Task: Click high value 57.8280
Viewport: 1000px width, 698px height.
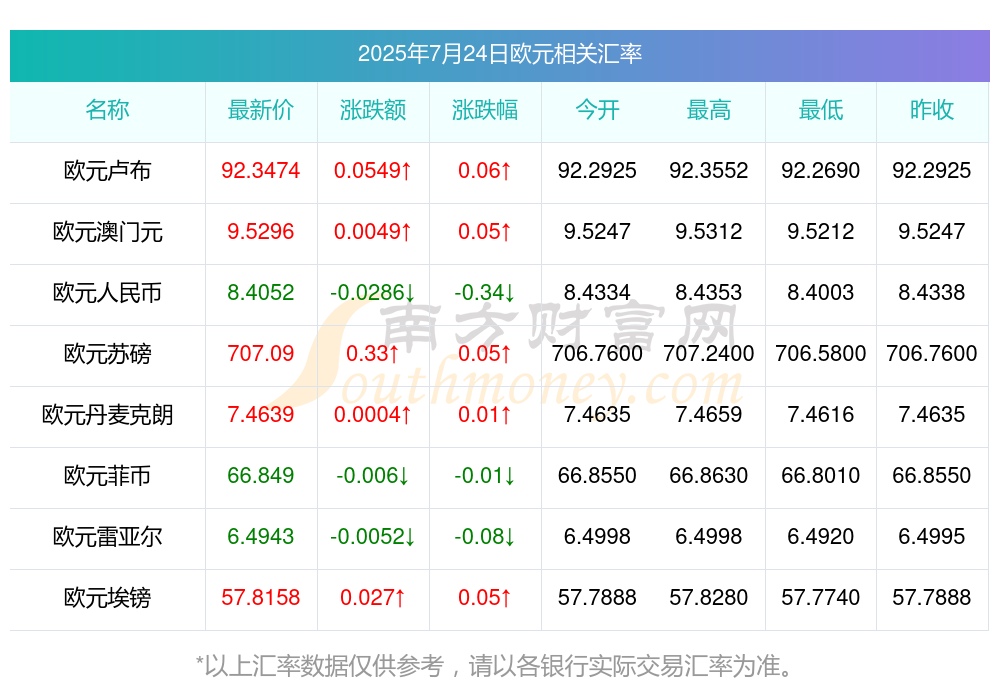Action: (x=709, y=597)
